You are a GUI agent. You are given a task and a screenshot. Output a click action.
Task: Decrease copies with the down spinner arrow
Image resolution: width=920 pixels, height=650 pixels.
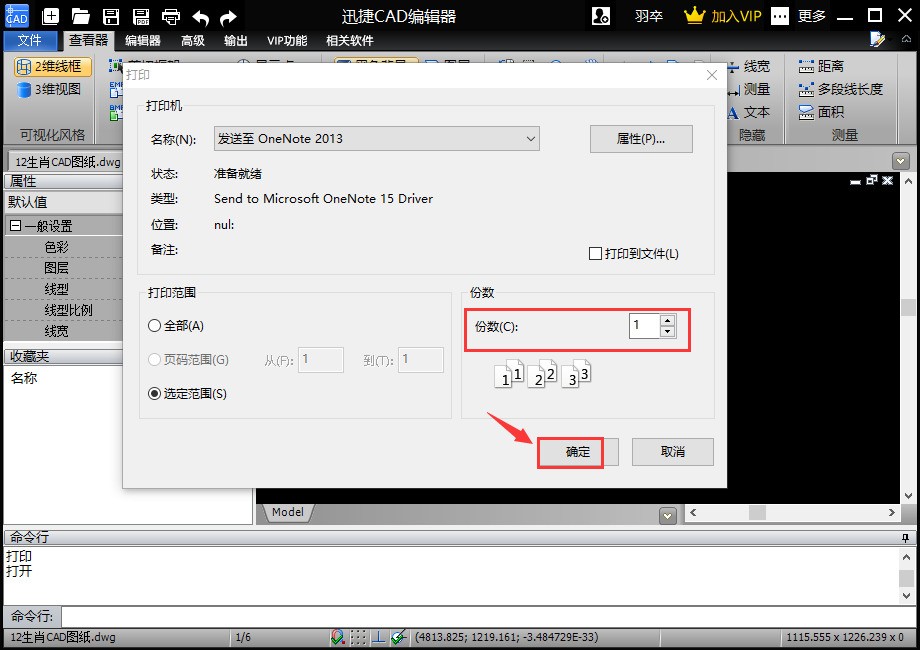pyautogui.click(x=668, y=331)
